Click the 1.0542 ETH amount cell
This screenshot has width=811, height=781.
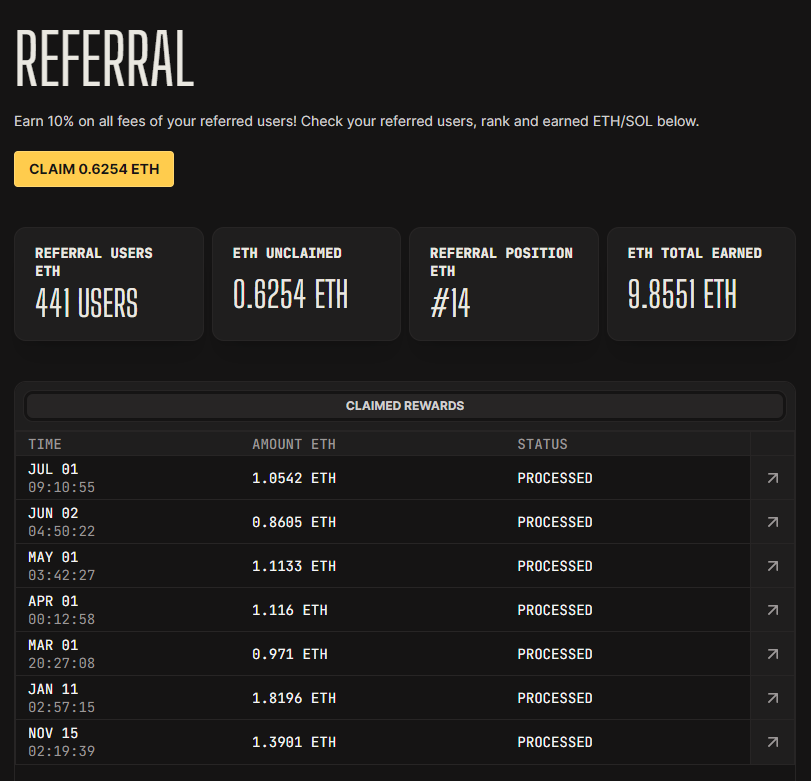point(294,478)
